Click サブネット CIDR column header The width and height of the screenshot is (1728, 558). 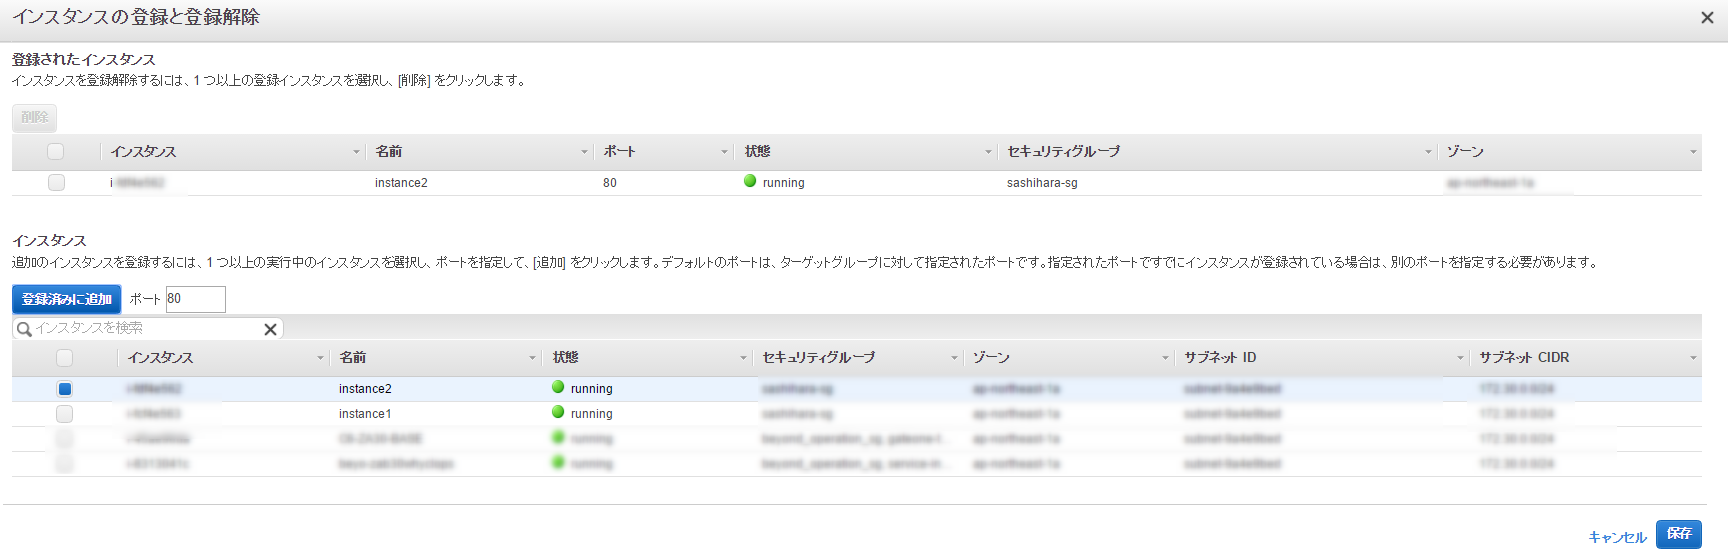click(x=1524, y=357)
